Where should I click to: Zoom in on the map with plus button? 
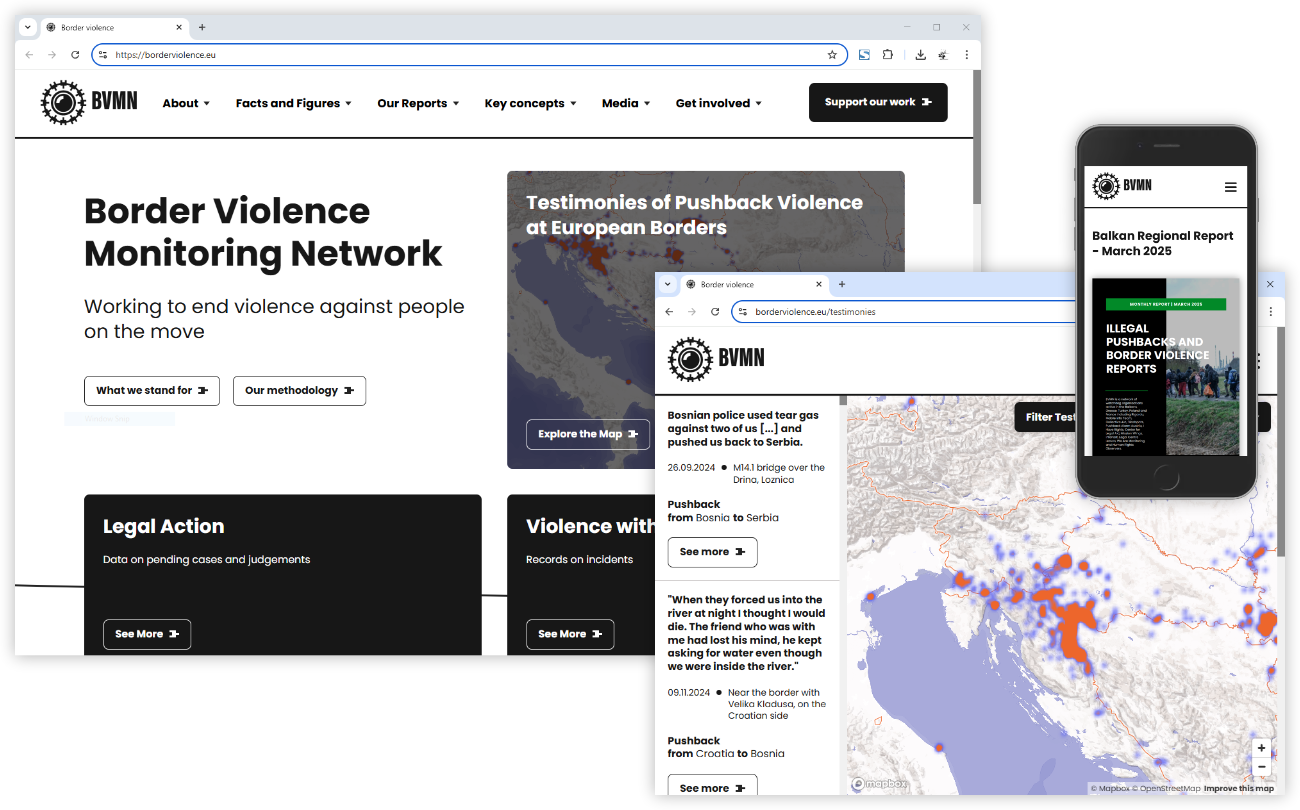click(x=1262, y=748)
